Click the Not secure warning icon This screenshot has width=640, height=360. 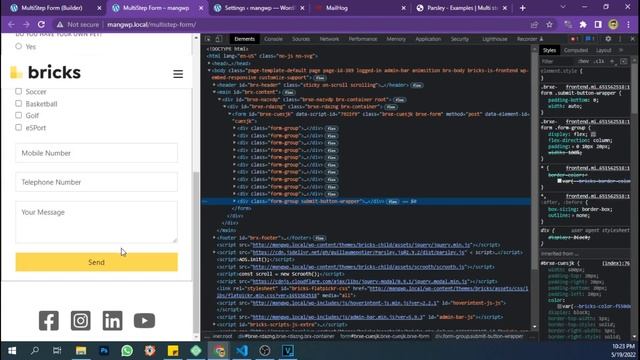(x=60, y=24)
